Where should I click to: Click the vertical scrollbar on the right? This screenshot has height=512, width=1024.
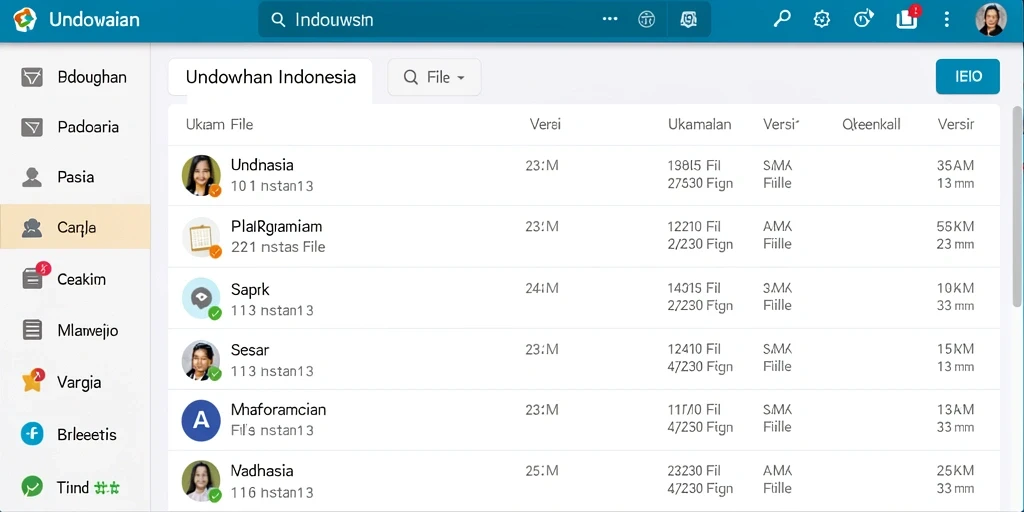(1017, 206)
